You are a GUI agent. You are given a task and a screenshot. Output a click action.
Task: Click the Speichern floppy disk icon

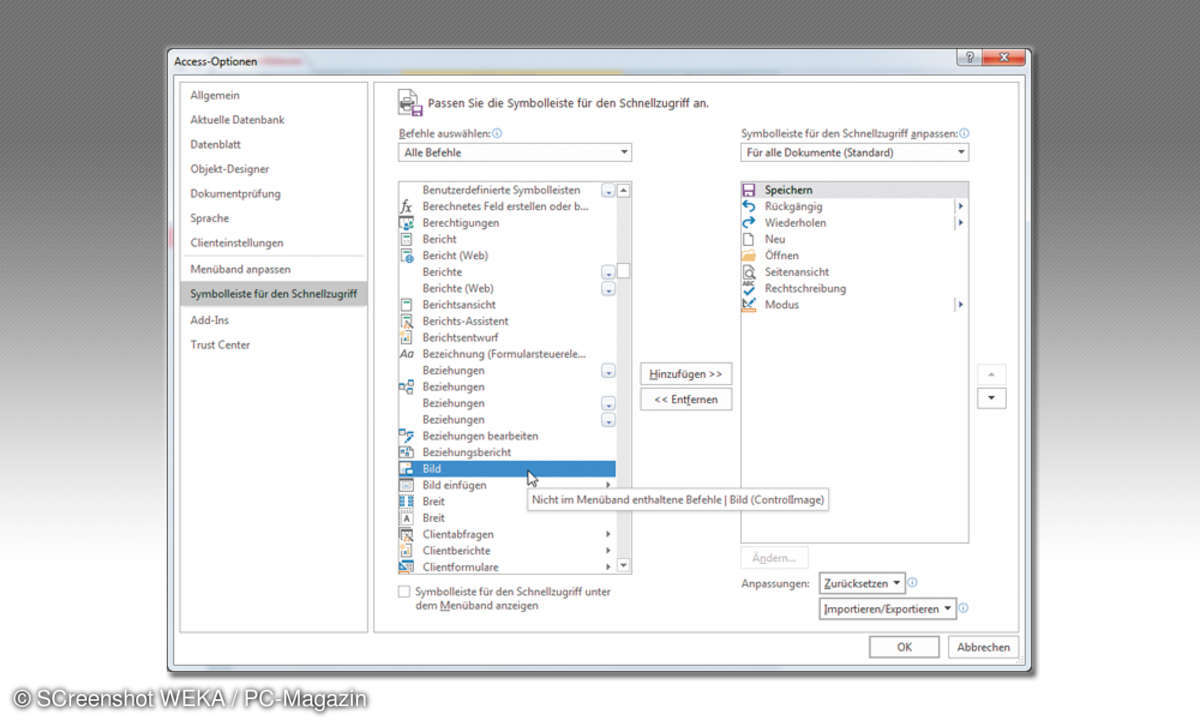pyautogui.click(x=749, y=190)
